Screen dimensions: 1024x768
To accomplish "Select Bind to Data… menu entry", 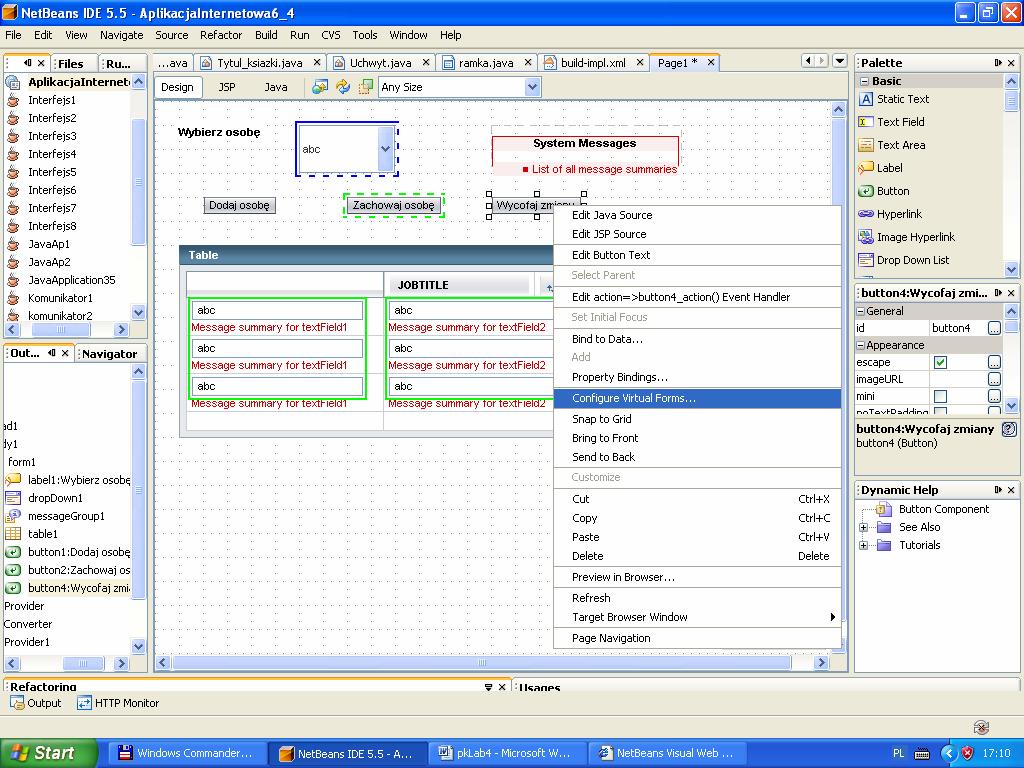I will coord(697,339).
